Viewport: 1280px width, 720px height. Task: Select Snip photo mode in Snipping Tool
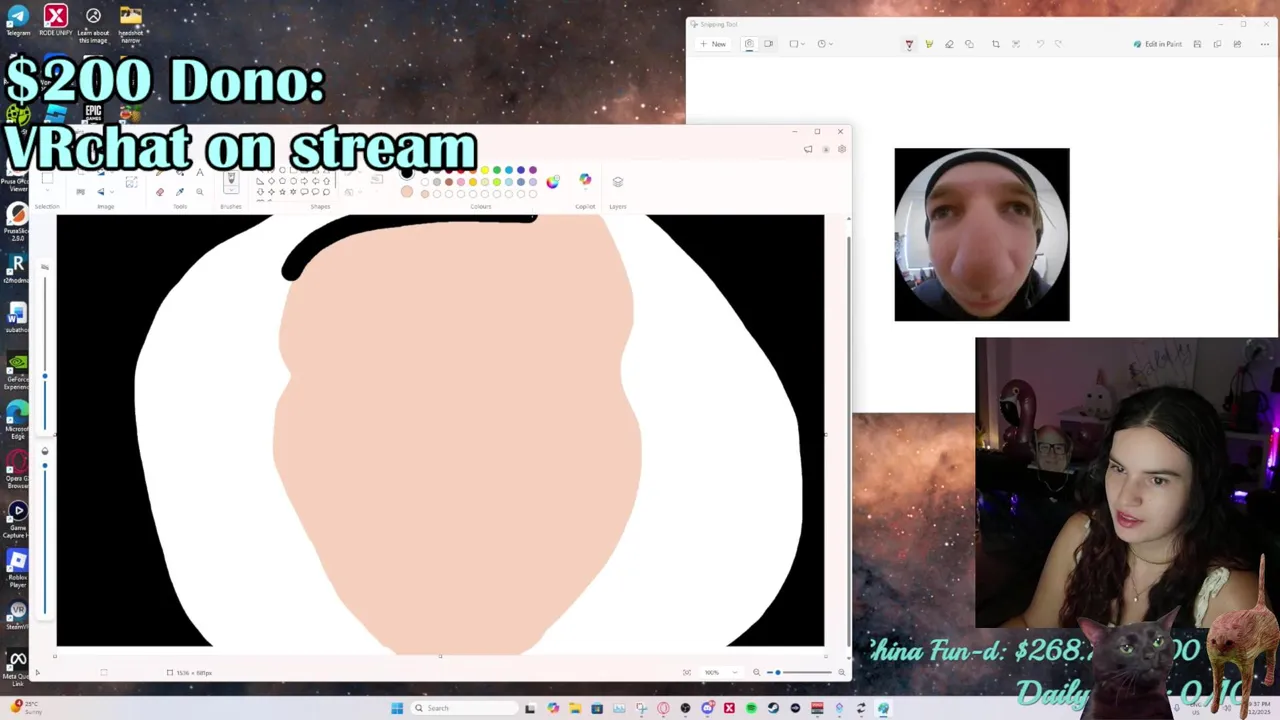(749, 44)
